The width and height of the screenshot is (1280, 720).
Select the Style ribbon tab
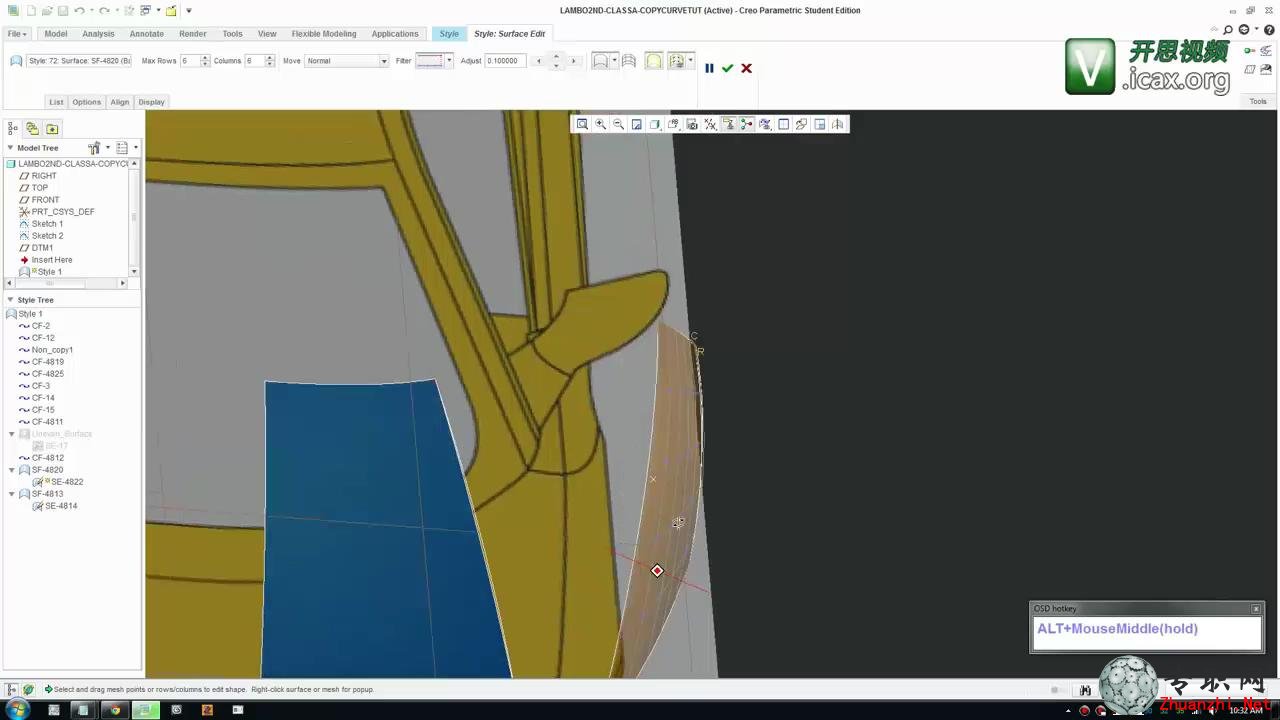[x=449, y=33]
